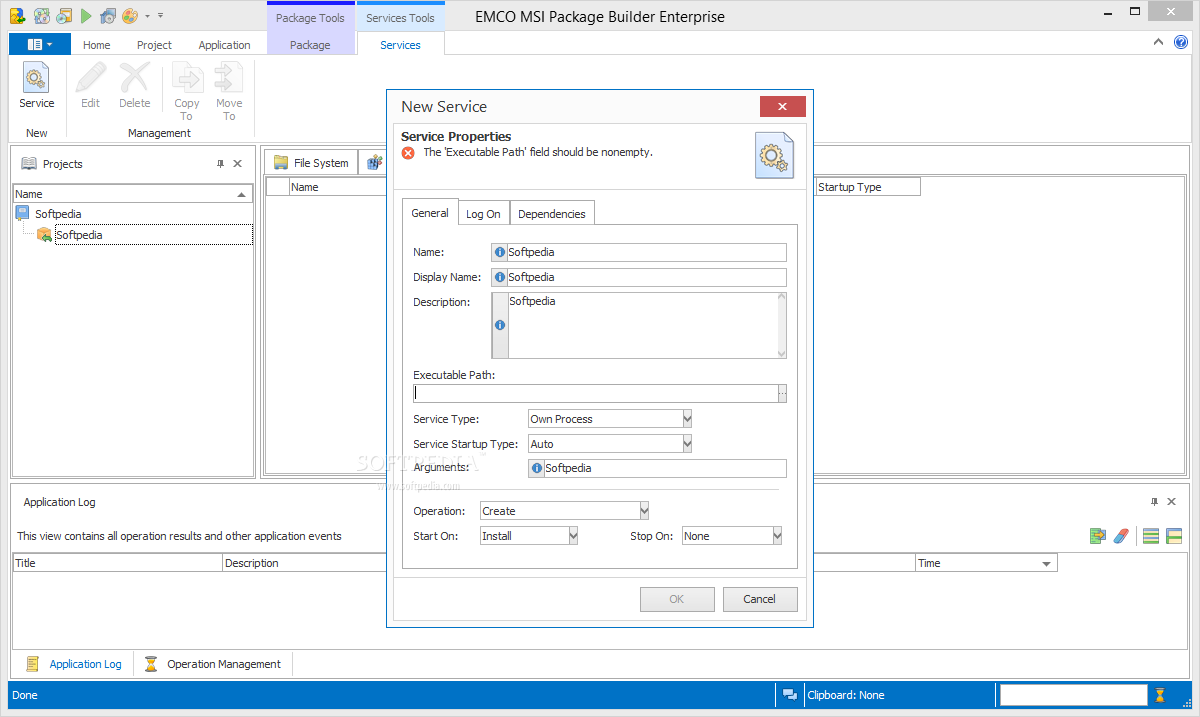The width and height of the screenshot is (1200, 717).
Task: Click in the Executable Path input field
Action: pyautogui.click(x=595, y=394)
